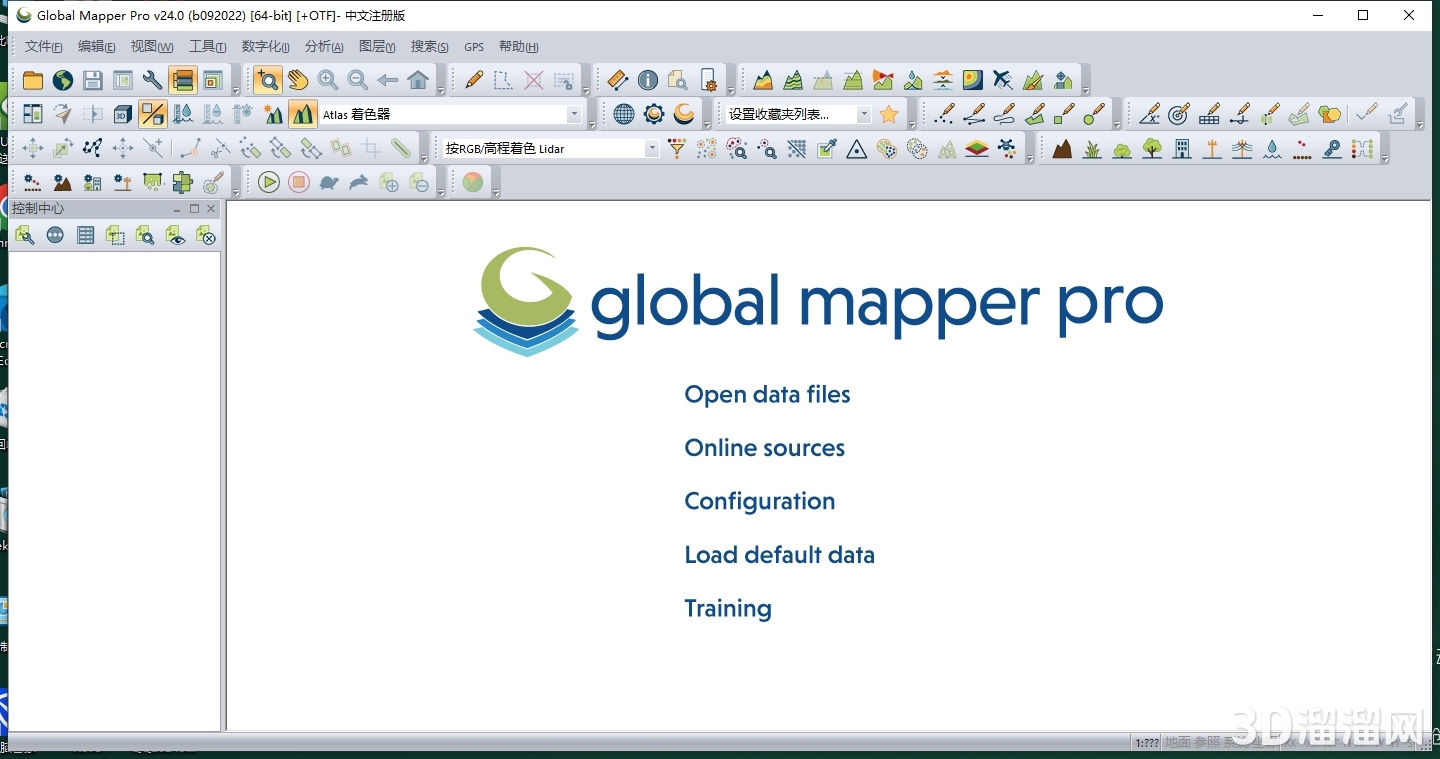Slow the animation using the turtle icon
This screenshot has height=759, width=1440.
coord(329,182)
